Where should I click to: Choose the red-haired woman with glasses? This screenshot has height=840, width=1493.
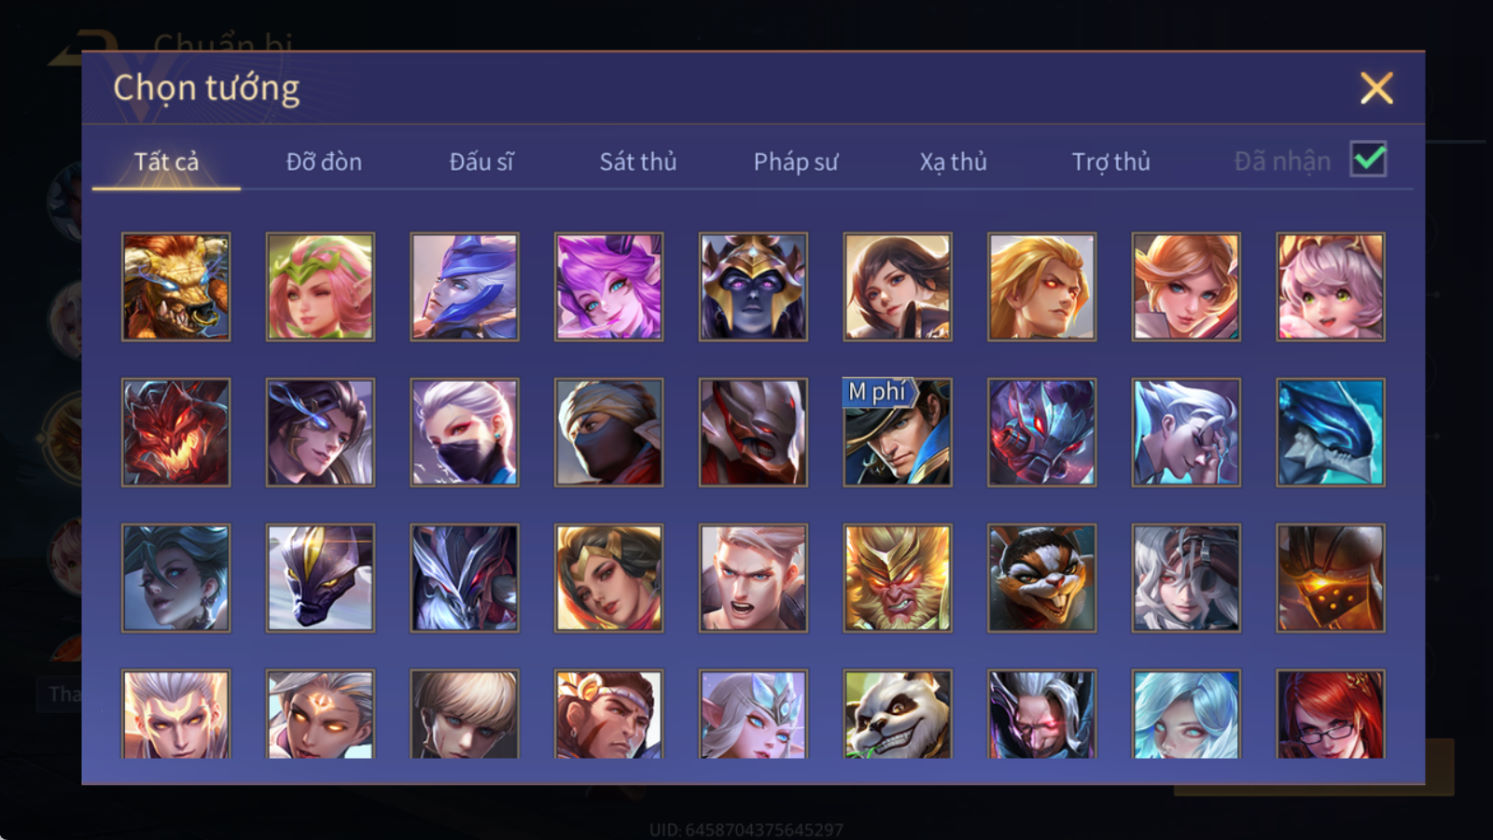coord(1331,714)
